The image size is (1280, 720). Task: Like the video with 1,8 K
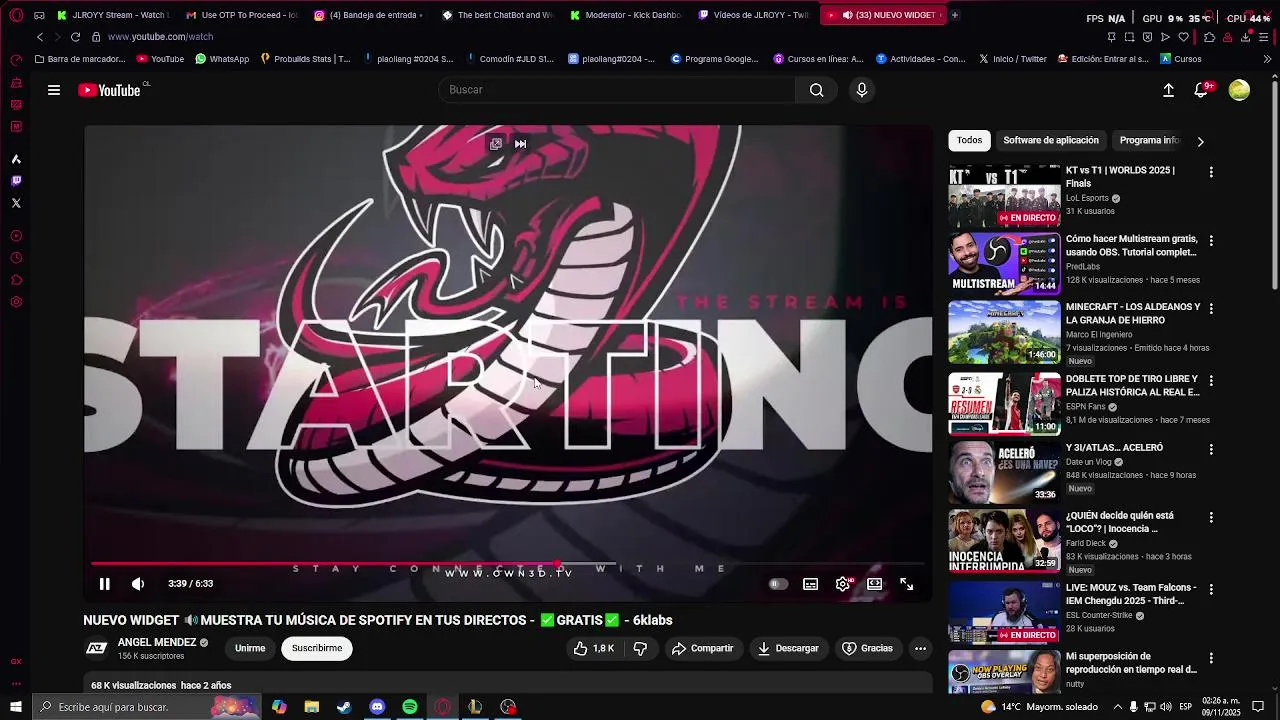point(594,649)
